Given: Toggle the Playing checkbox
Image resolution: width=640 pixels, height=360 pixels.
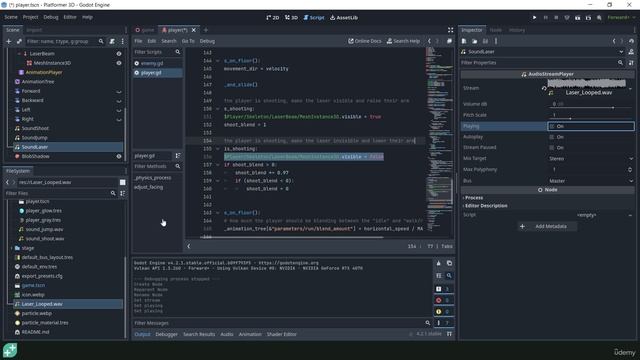Looking at the screenshot, I should coord(552,126).
